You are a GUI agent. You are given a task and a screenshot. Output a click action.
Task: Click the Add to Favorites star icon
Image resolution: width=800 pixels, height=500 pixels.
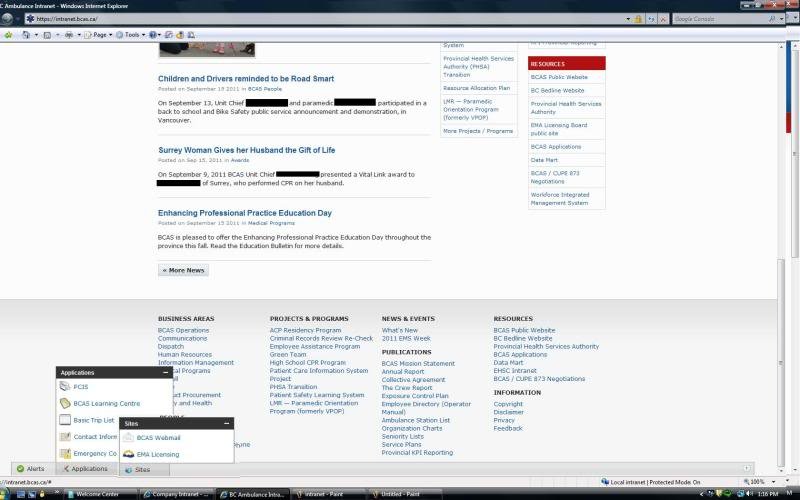[8, 35]
